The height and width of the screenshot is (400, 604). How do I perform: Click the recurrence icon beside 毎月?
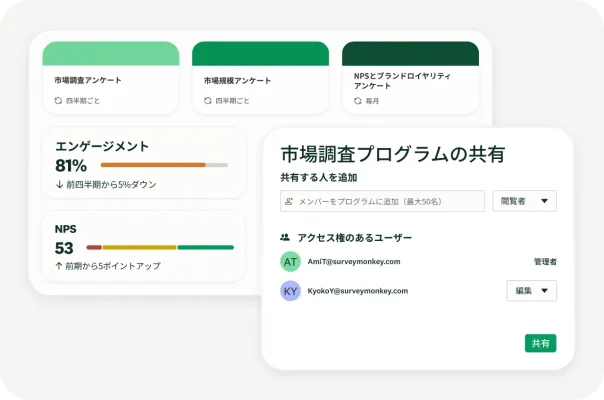[x=357, y=101]
